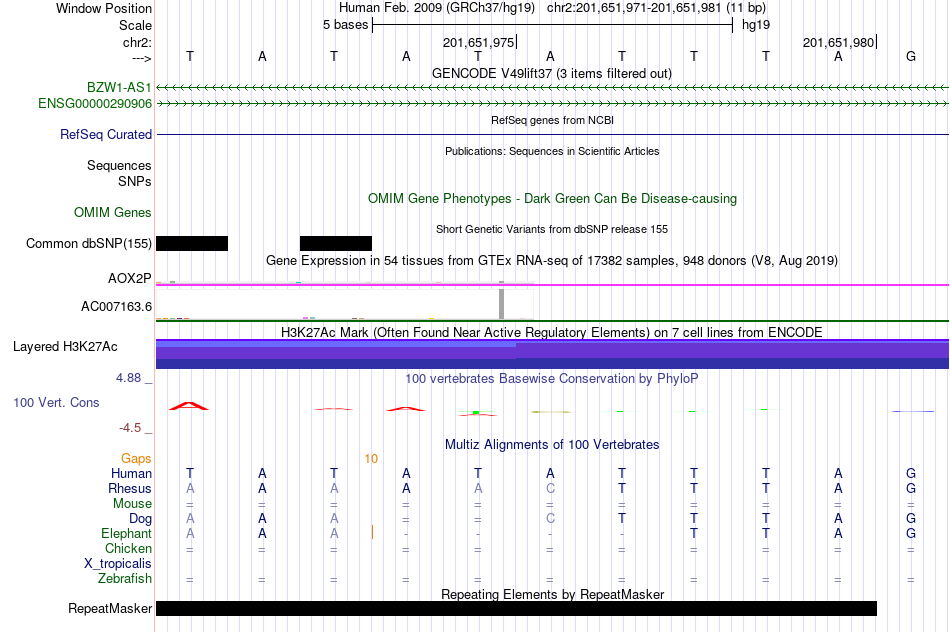The height and width of the screenshot is (632, 950).
Task: Click the Scale label
Action: 135,25
